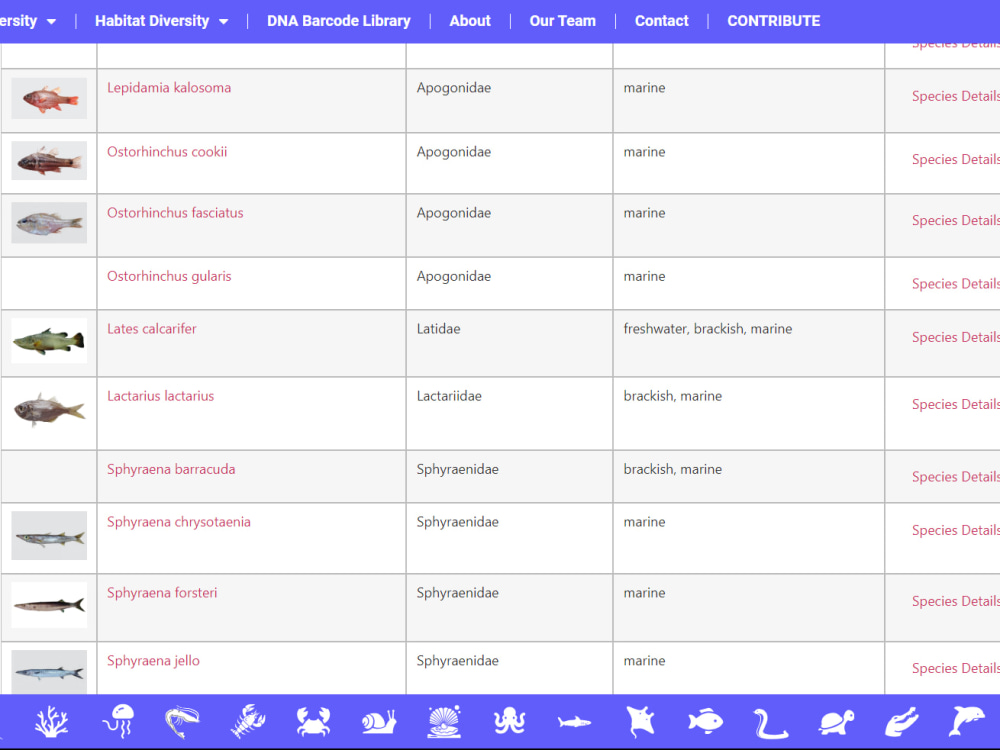
Task: Open the clam shell with pearl icon
Action: pos(445,722)
